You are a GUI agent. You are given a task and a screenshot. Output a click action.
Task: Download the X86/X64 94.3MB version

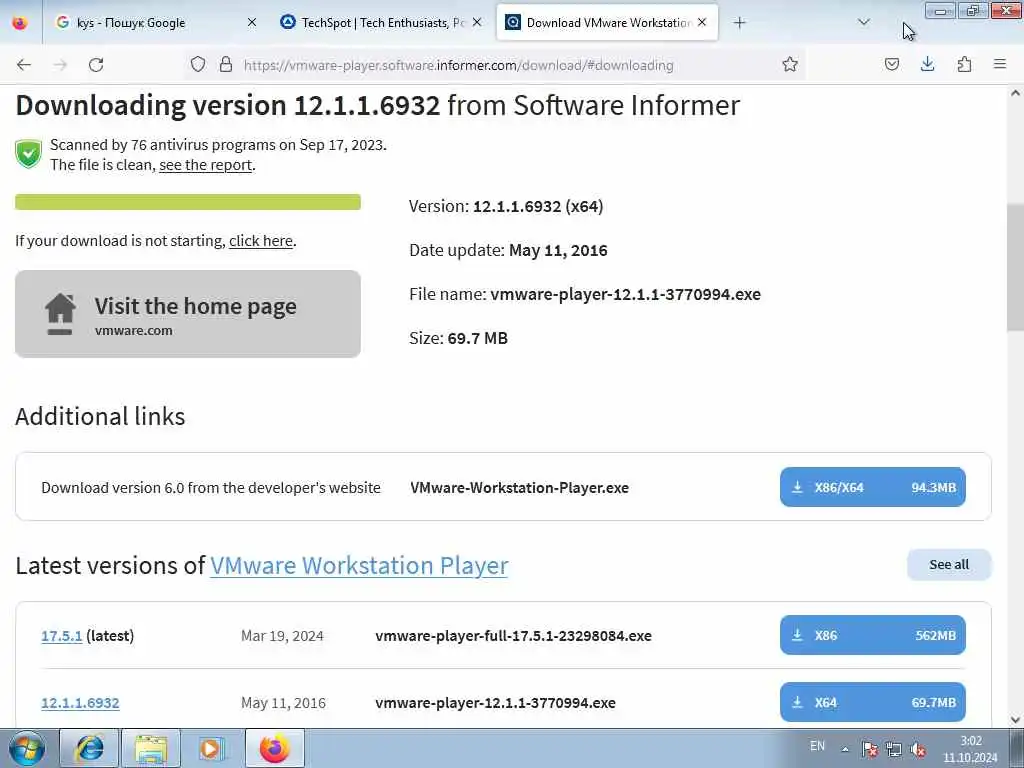pos(872,487)
